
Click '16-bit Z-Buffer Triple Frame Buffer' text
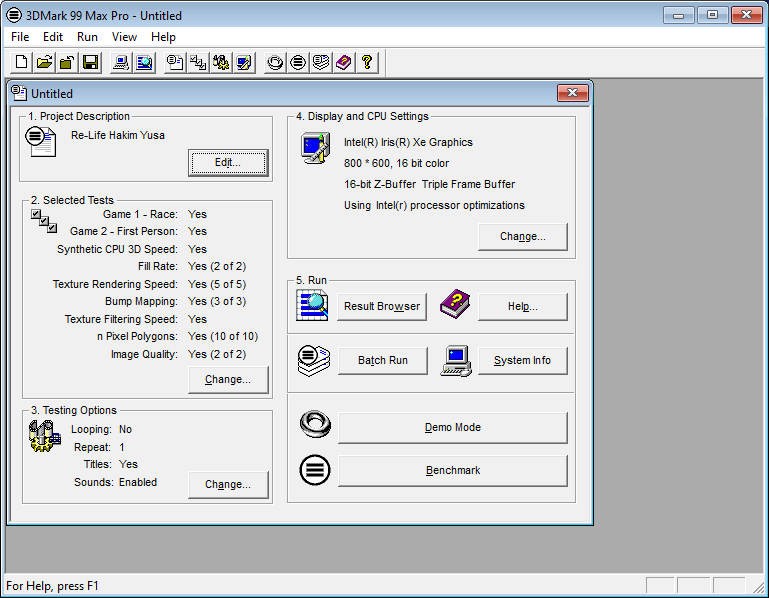[x=429, y=184]
